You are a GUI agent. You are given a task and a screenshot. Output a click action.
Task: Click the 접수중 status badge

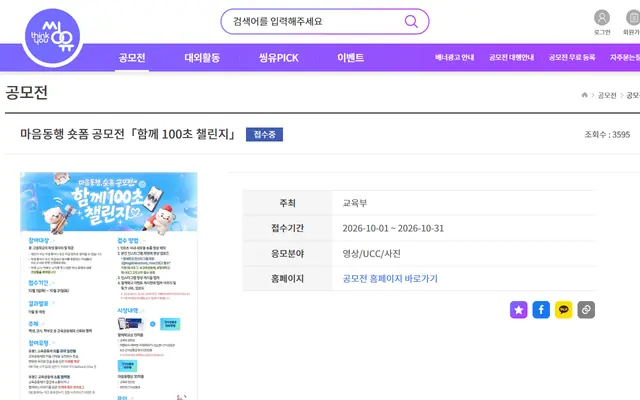264,134
